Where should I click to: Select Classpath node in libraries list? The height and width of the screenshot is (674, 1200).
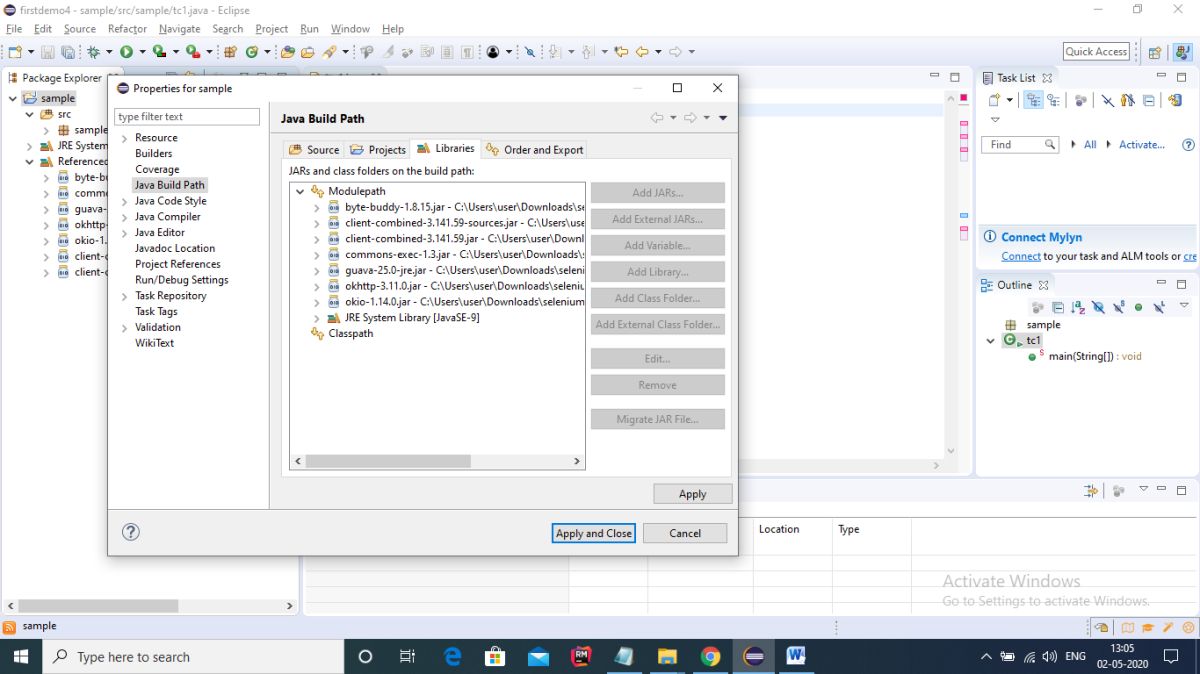(351, 334)
